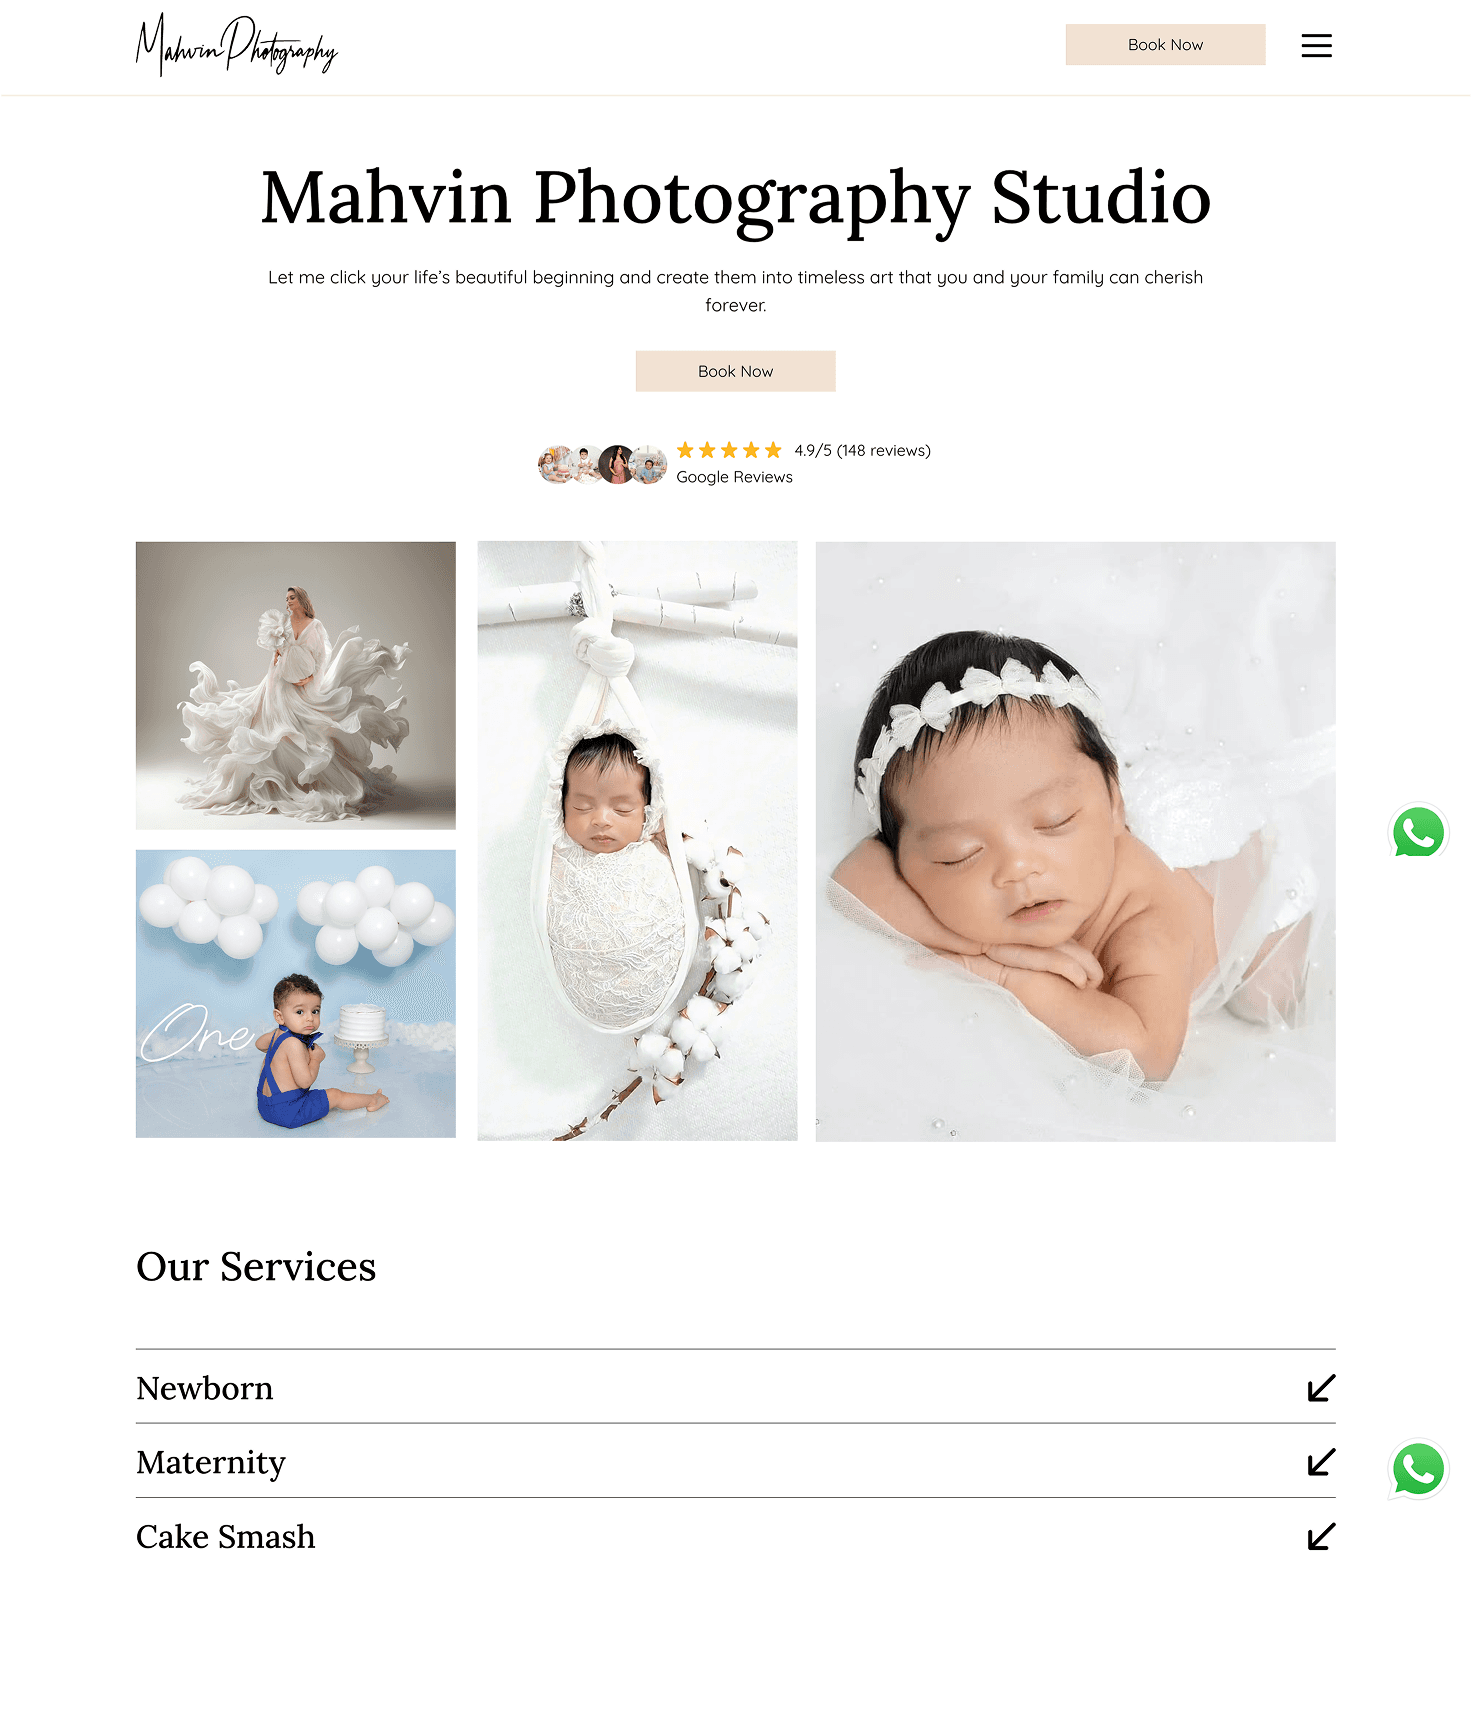1471x1711 pixels.
Task: Open the cake smash balloon photo
Action: point(296,994)
